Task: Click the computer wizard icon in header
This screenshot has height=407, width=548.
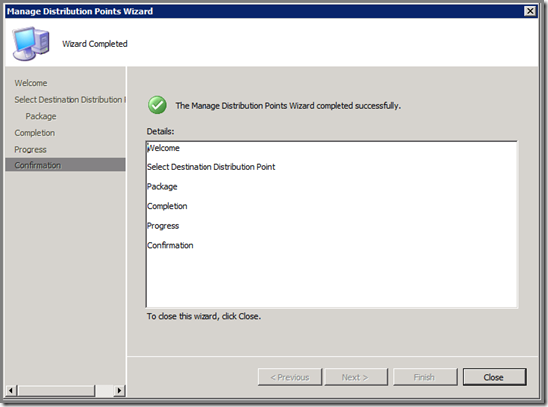Action: pyautogui.click(x=31, y=44)
